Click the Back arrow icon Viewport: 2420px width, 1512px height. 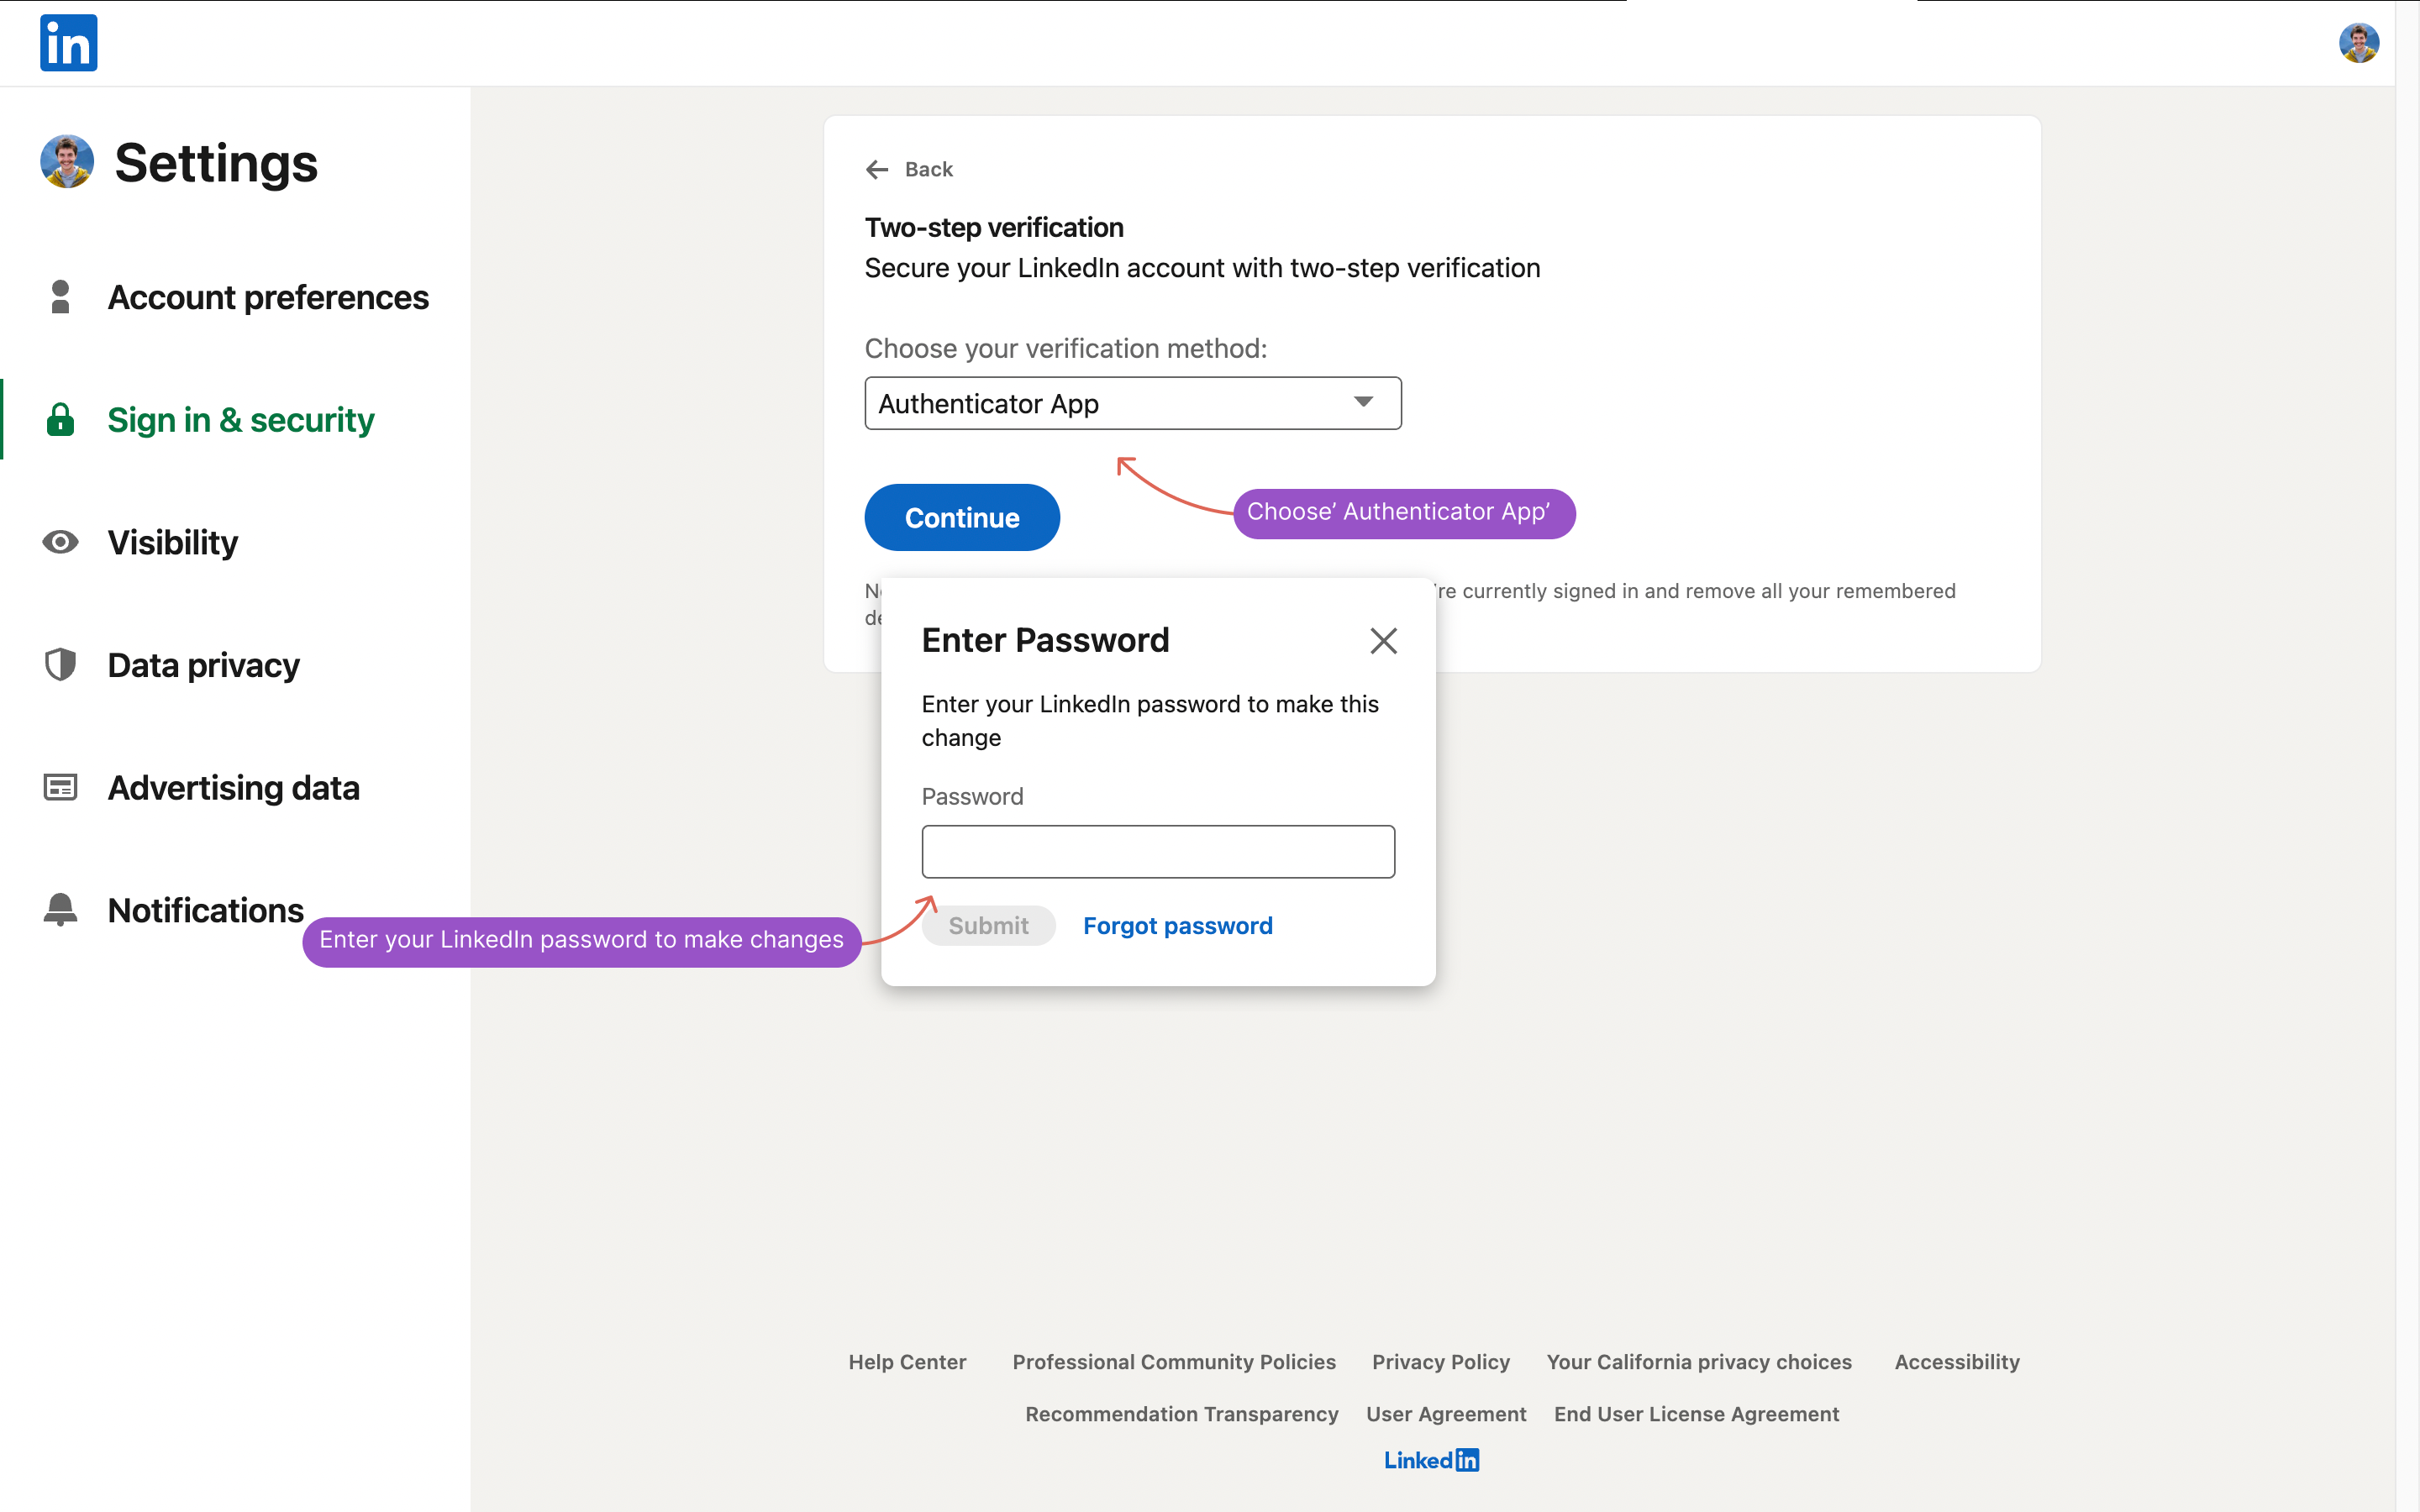(877, 169)
